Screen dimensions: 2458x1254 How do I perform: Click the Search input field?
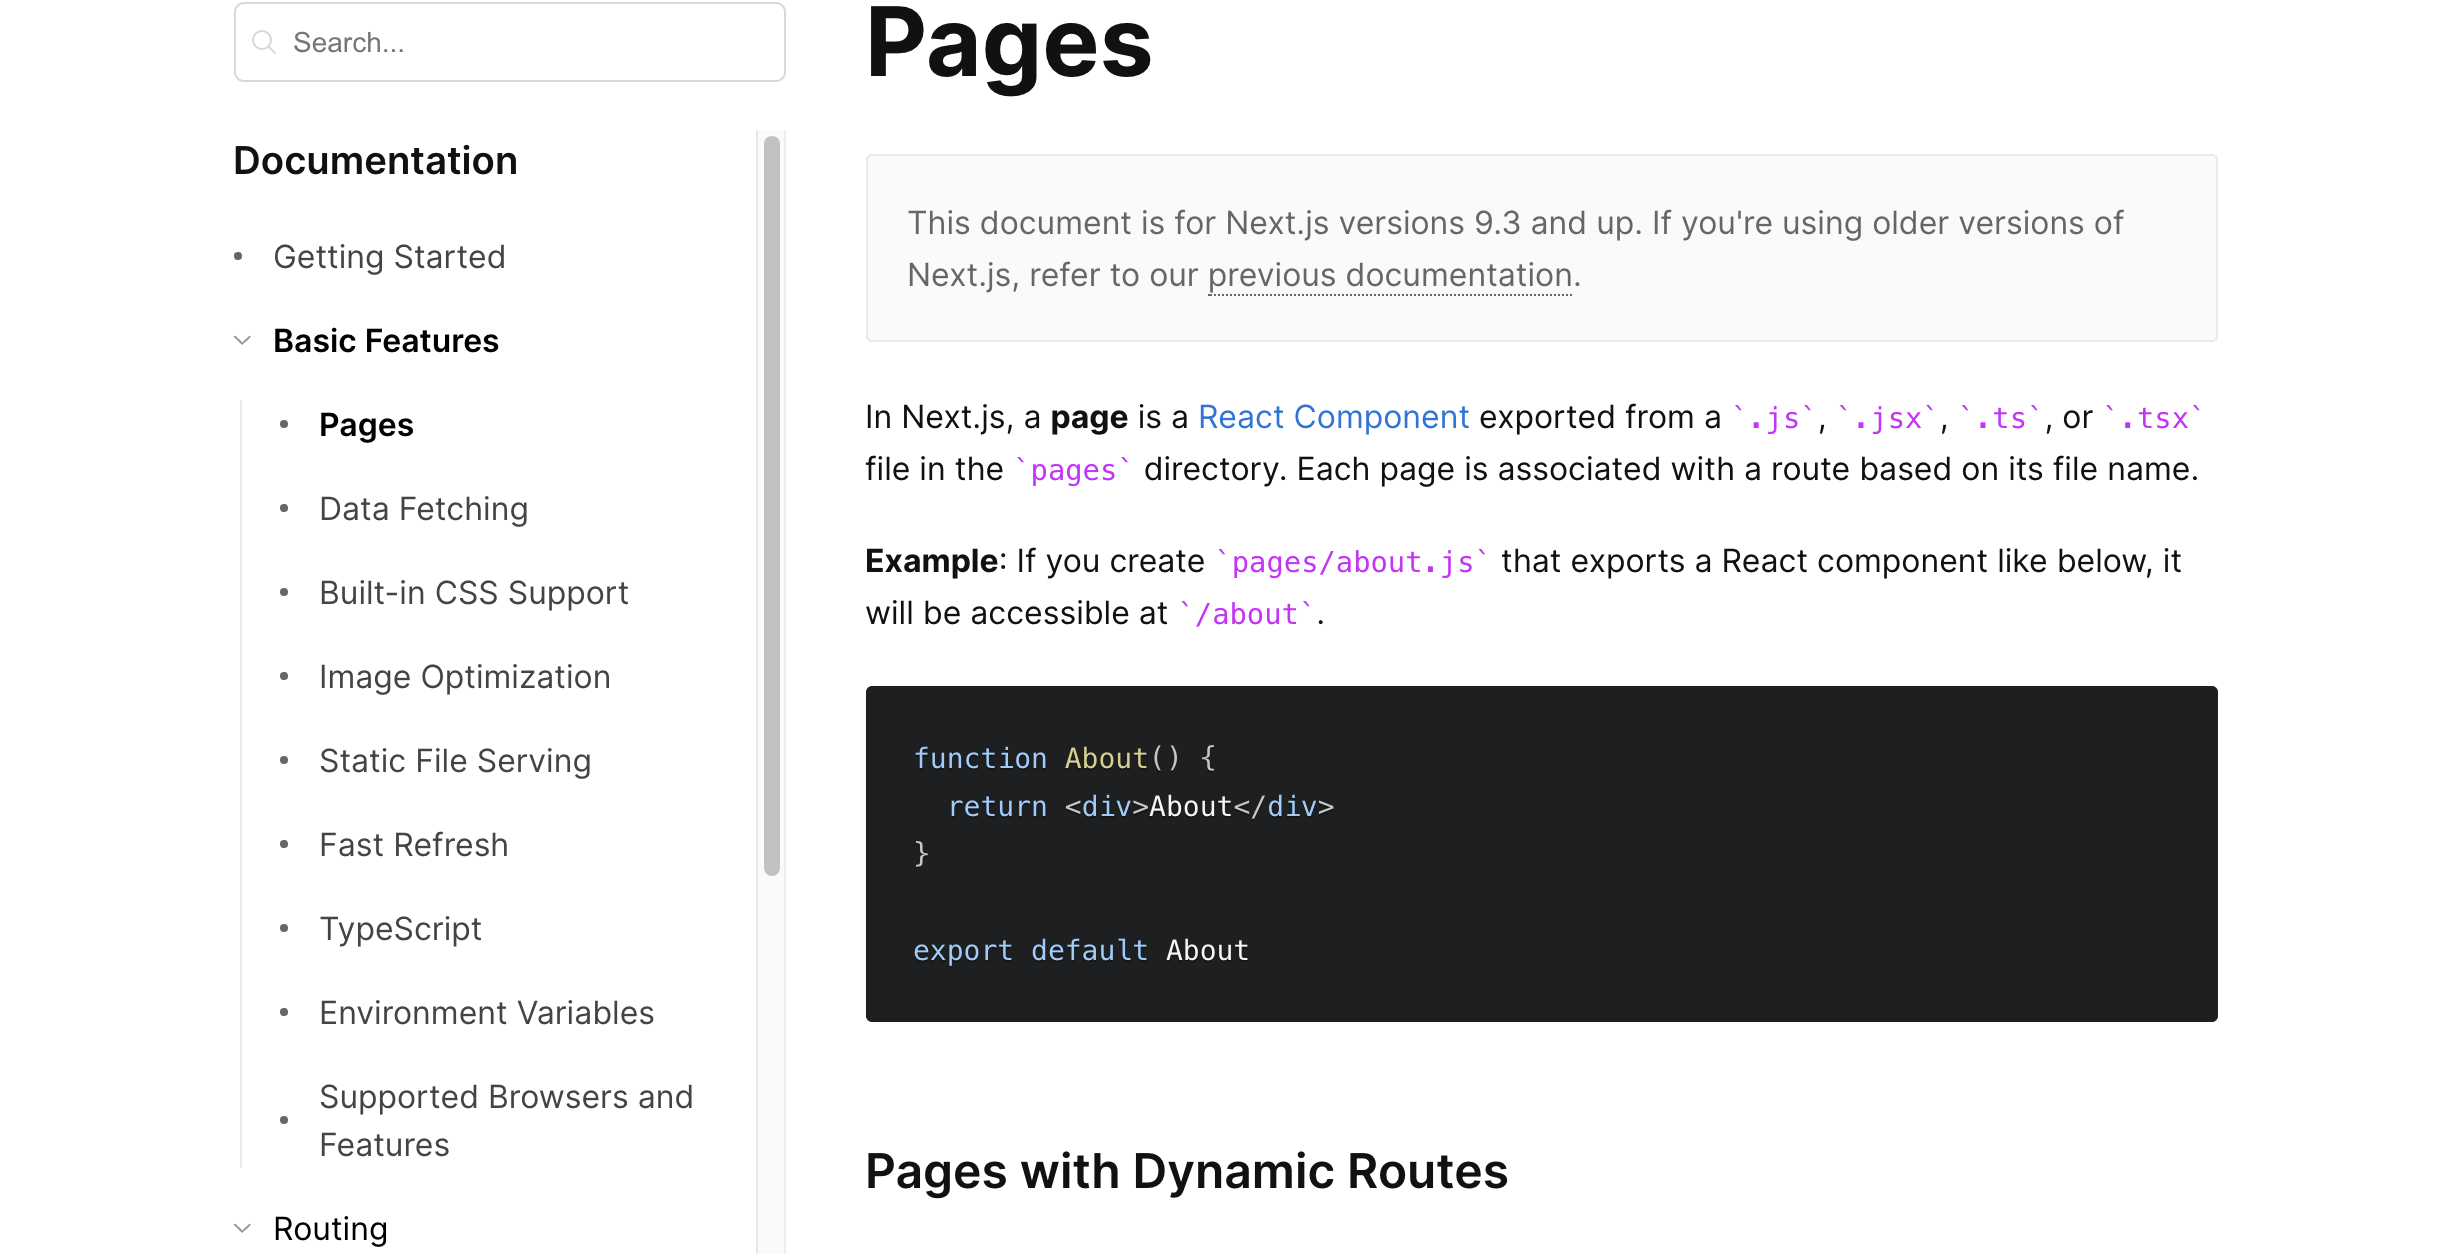tap(530, 42)
